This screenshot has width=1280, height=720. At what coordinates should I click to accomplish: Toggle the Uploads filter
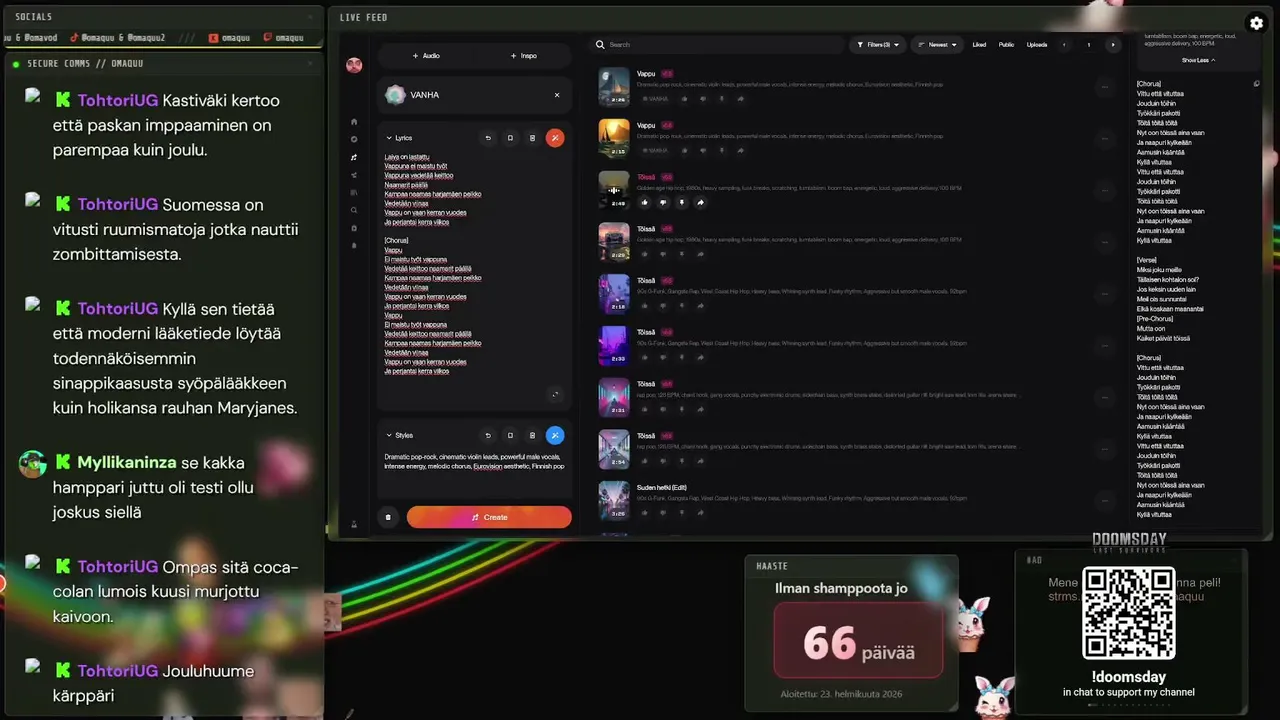1037,45
